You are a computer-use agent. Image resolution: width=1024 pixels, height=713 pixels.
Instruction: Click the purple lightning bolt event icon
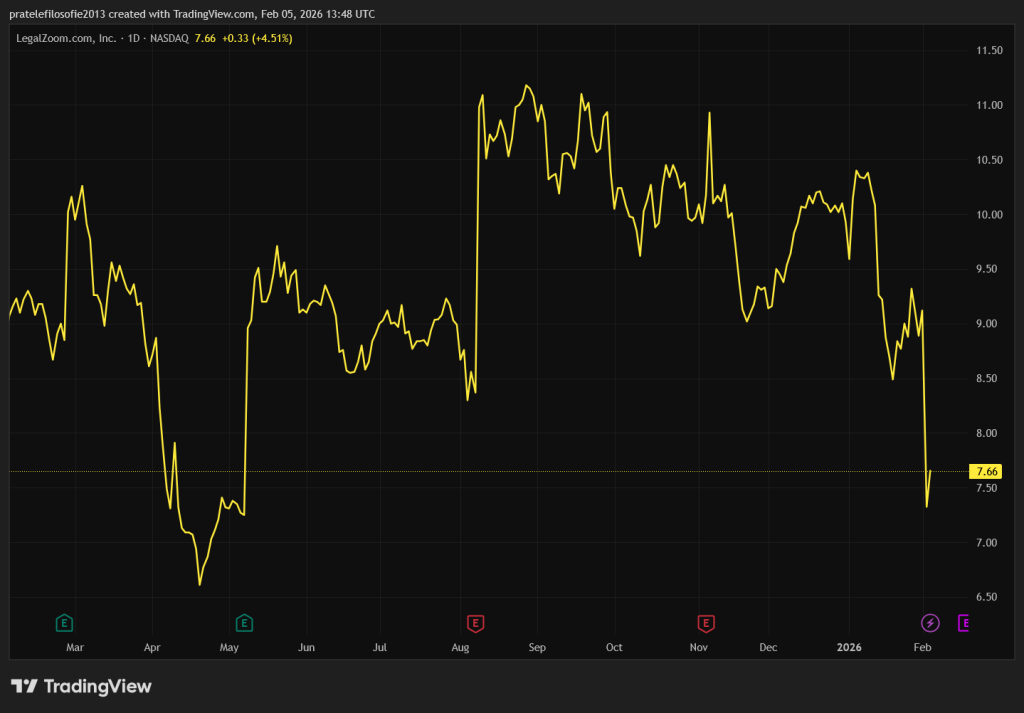point(930,624)
